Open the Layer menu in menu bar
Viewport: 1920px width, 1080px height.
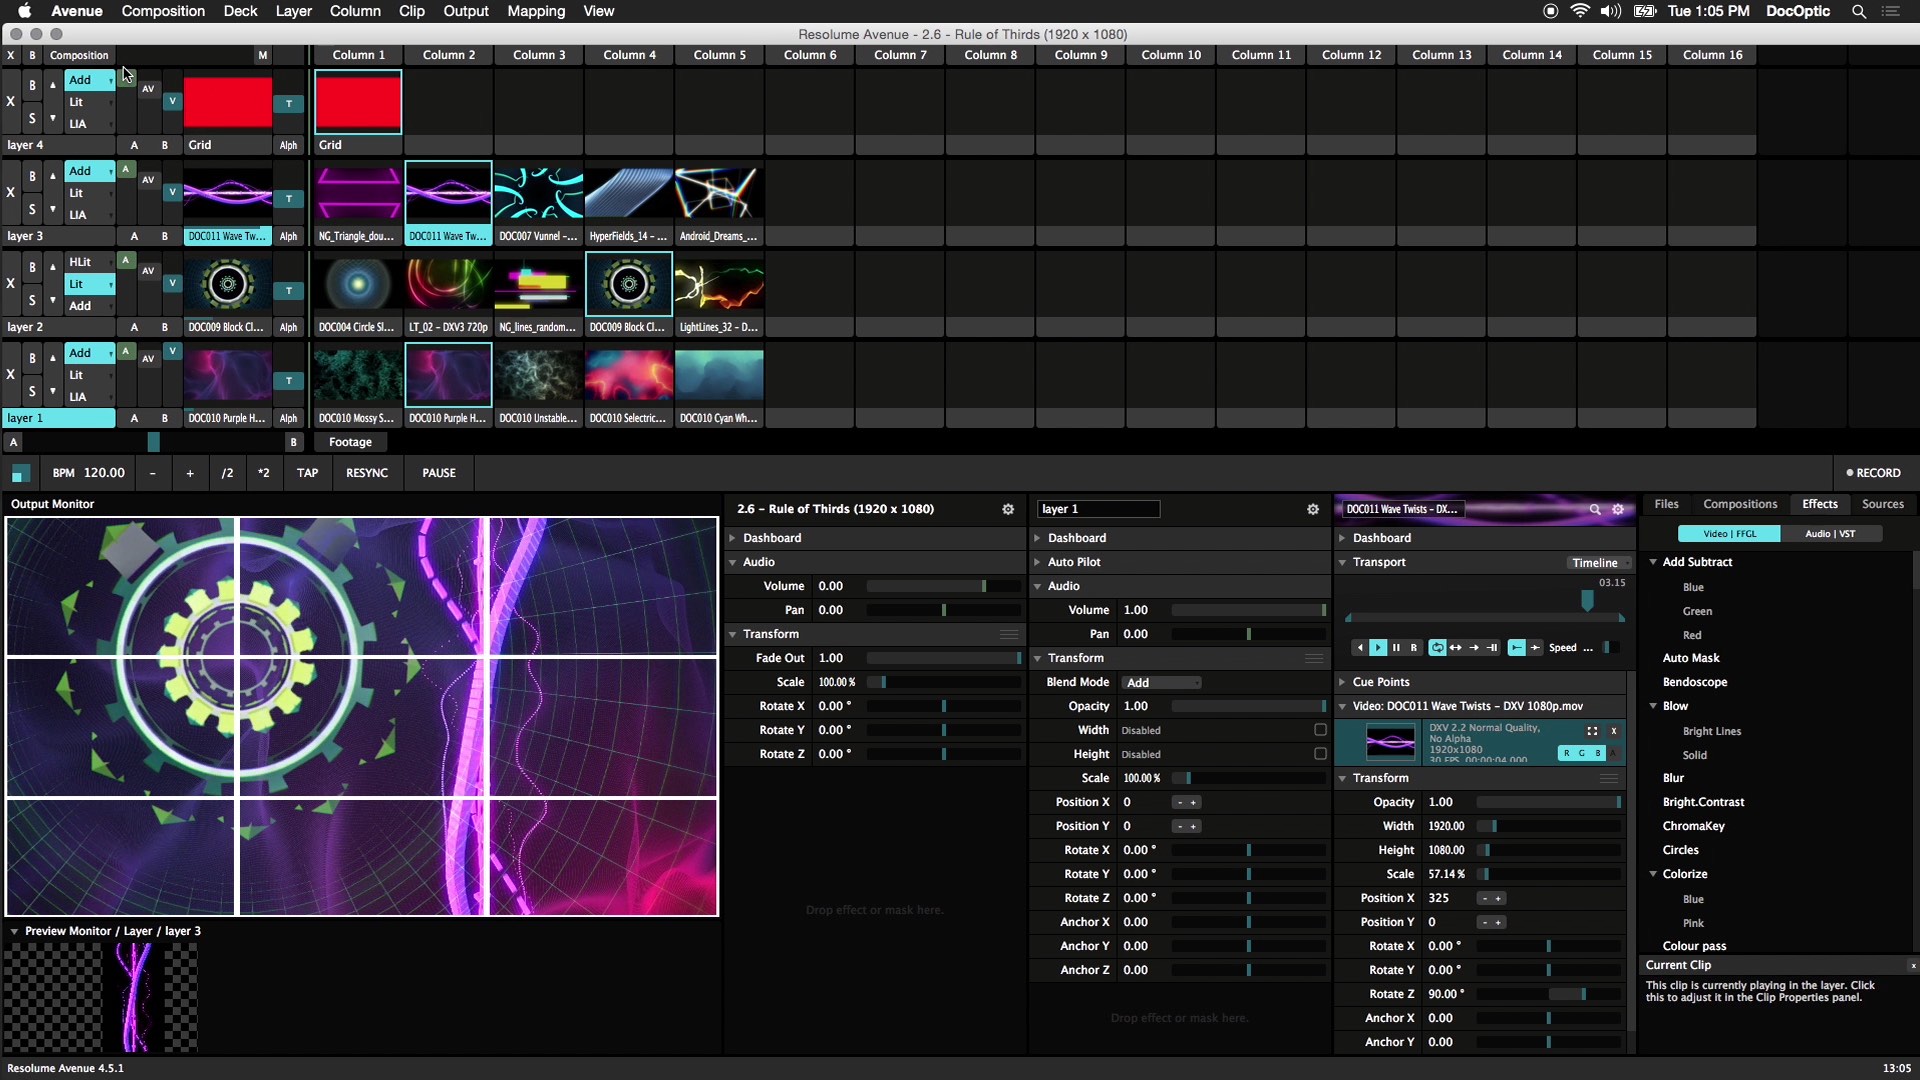[x=293, y=11]
